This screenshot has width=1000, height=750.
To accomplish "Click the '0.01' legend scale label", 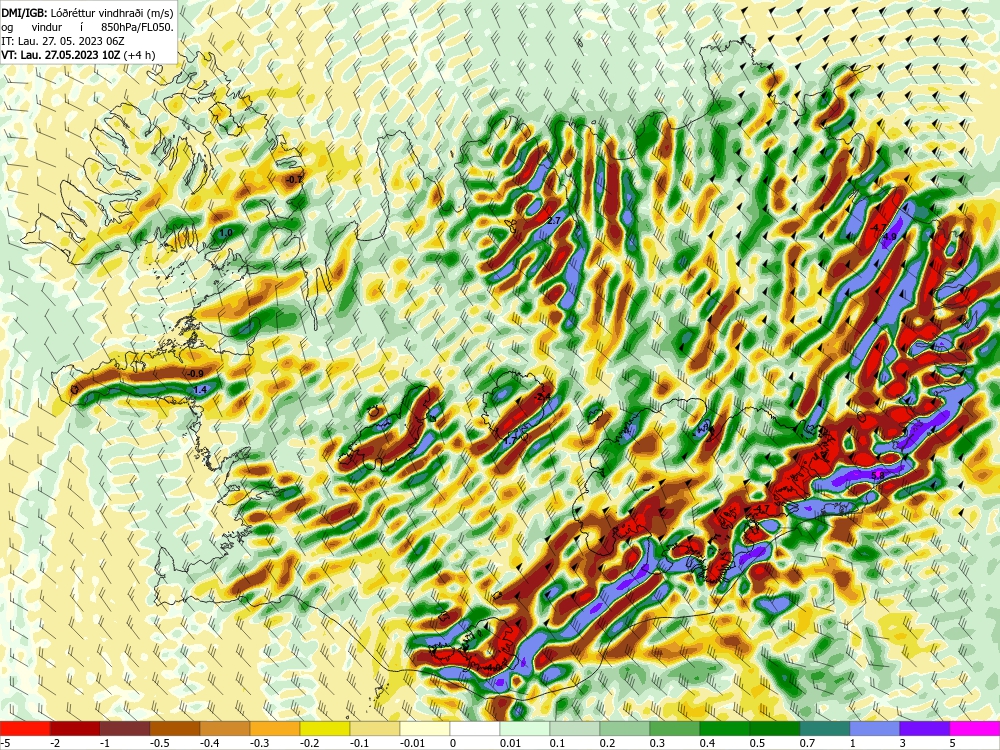I will 510,743.
